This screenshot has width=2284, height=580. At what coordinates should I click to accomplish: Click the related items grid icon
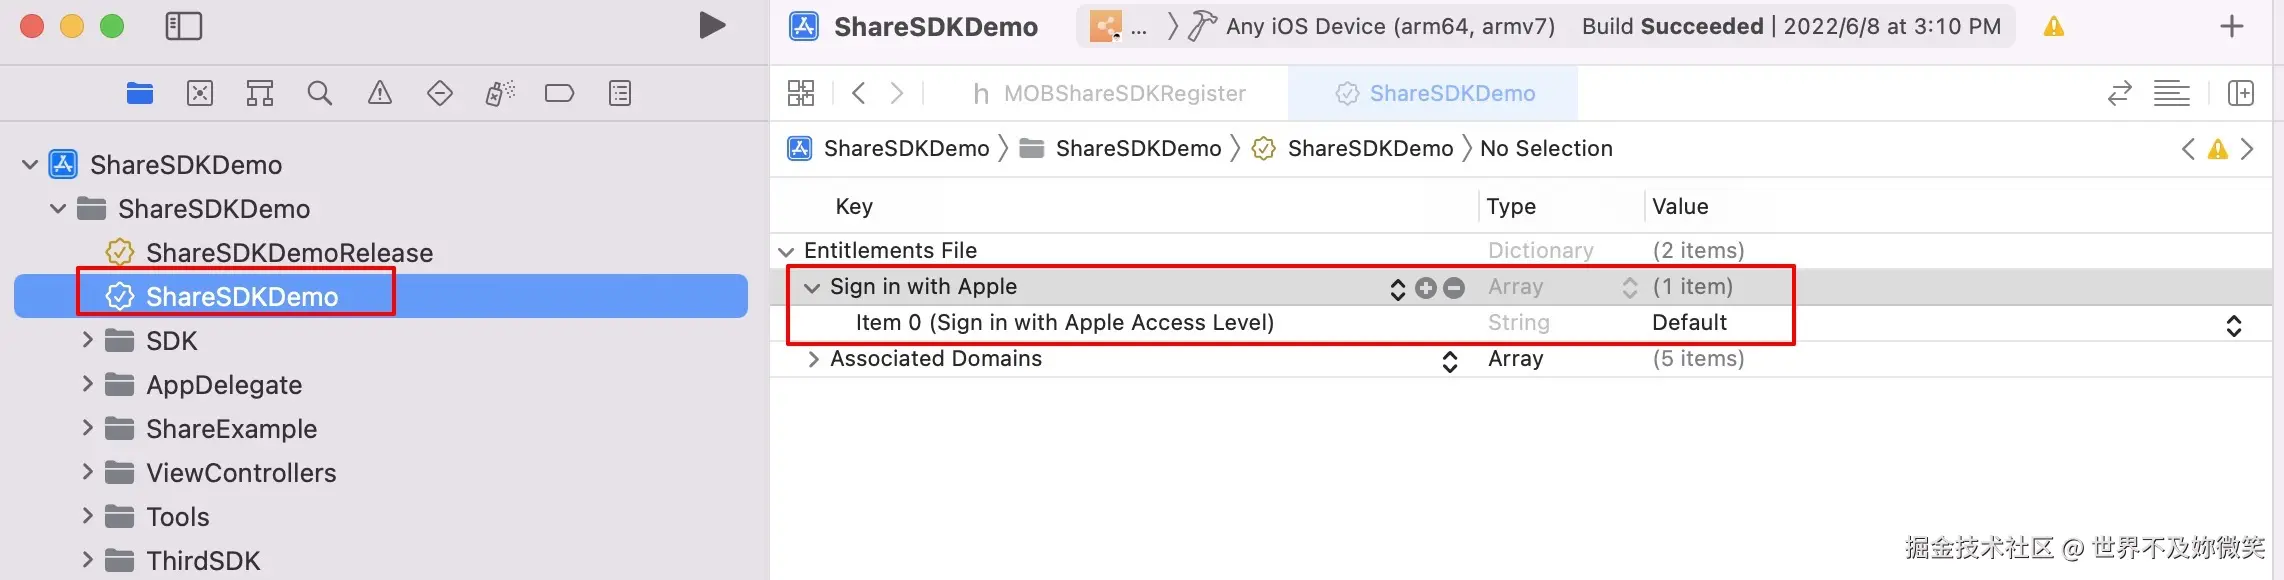pyautogui.click(x=801, y=94)
